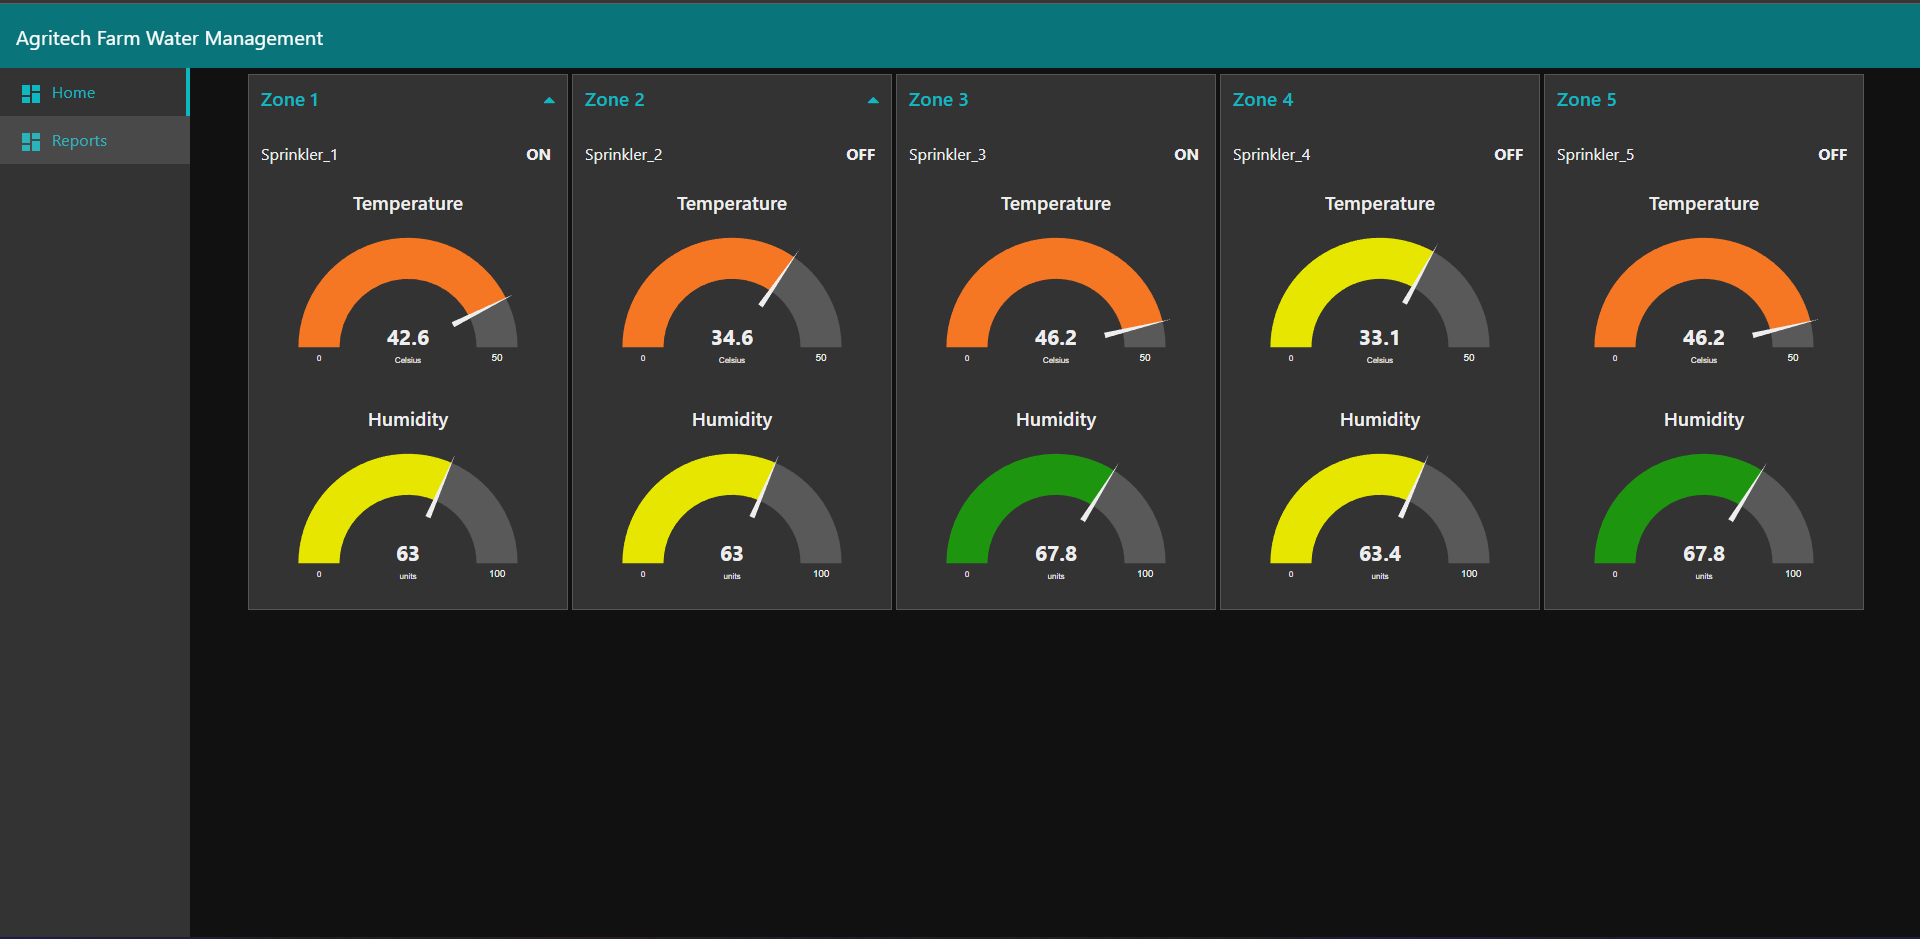Click Zone 2 humidity gauge arc
The image size is (1920, 939).
click(x=732, y=474)
